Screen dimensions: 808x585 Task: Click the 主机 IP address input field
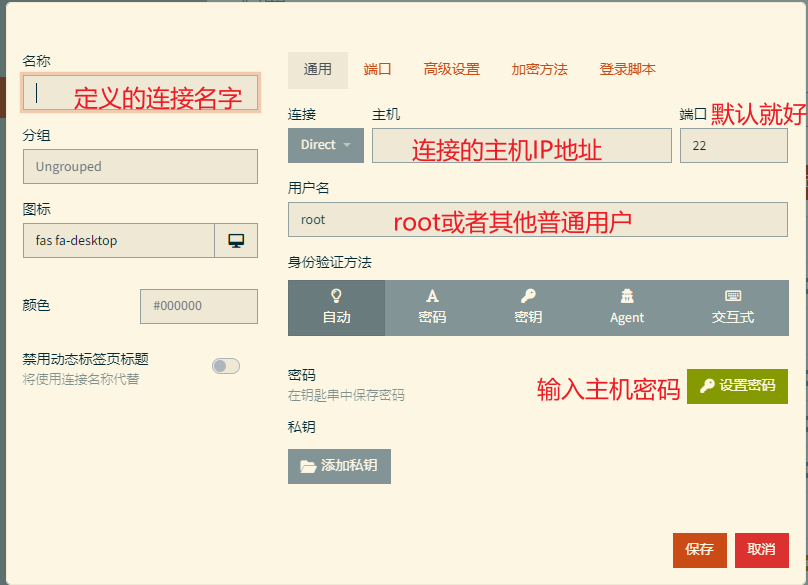[520, 145]
